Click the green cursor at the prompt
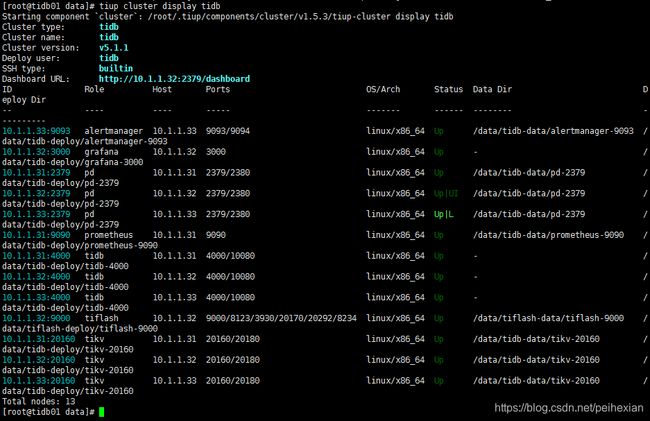The image size is (650, 421). tap(102, 412)
